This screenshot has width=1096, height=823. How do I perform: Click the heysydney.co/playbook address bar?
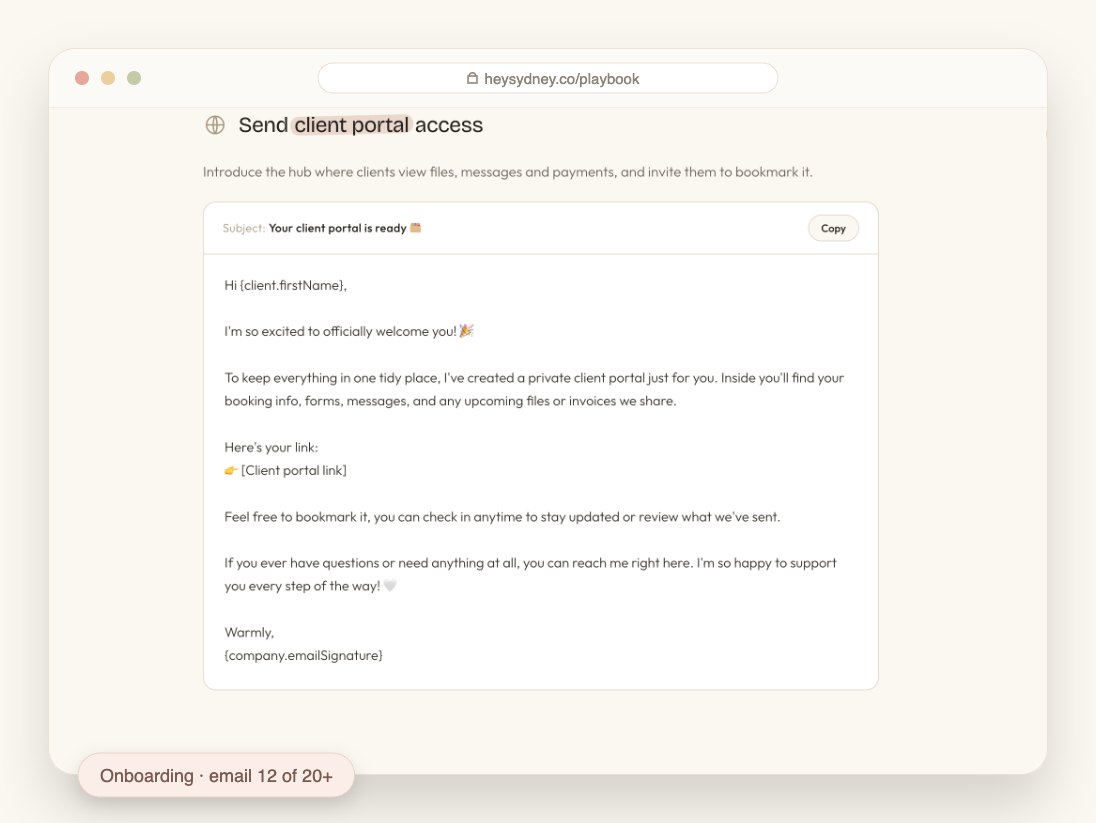point(547,78)
